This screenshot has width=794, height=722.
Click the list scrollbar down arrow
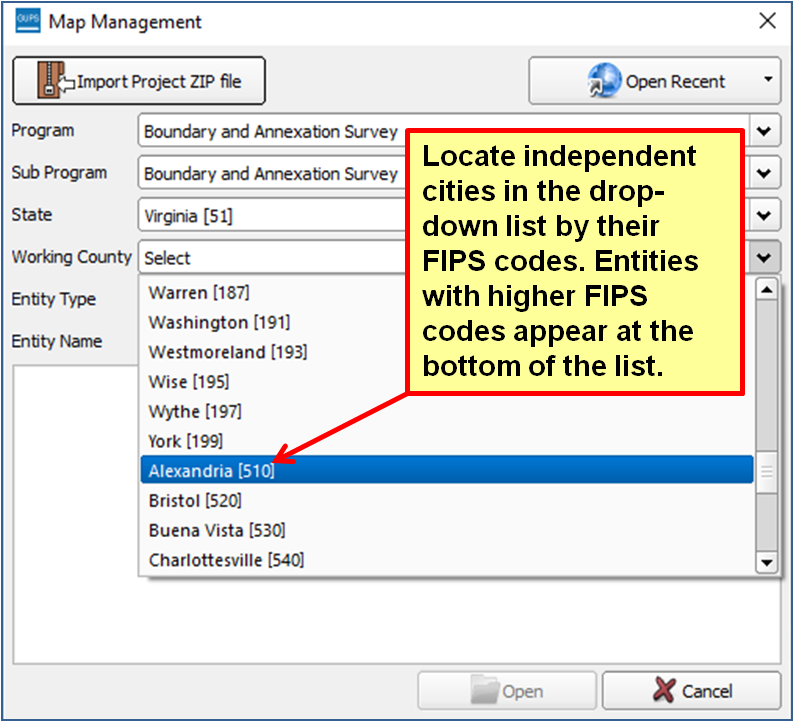pyautogui.click(x=767, y=563)
